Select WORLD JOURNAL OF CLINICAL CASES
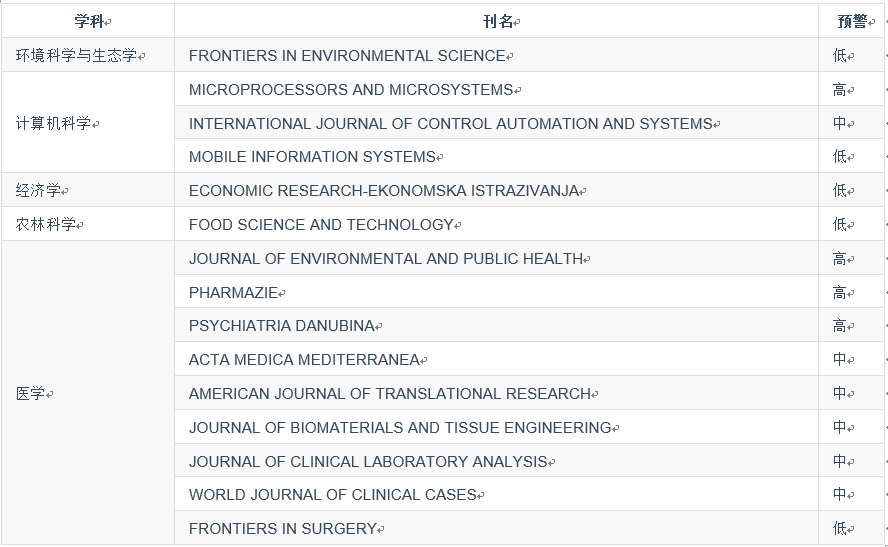Image resolution: width=888 pixels, height=547 pixels. point(332,495)
